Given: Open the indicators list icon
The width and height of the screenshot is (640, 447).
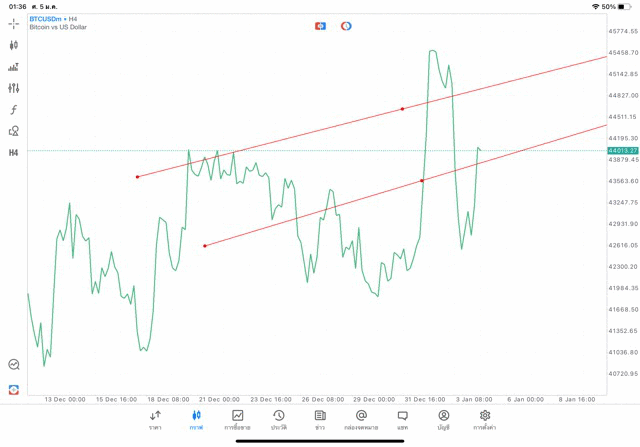Looking at the screenshot, I should [14, 67].
